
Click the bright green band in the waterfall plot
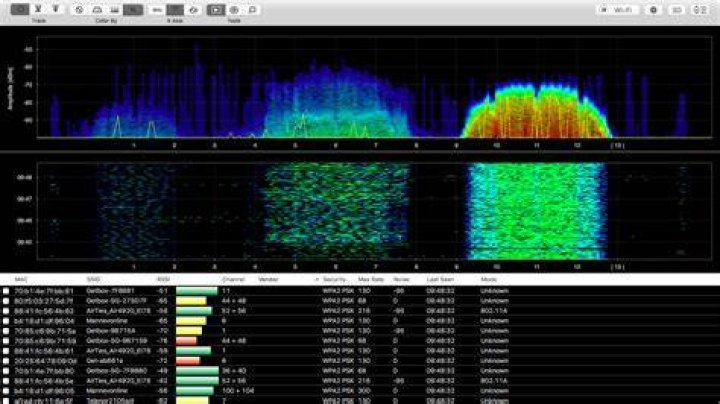(x=536, y=211)
